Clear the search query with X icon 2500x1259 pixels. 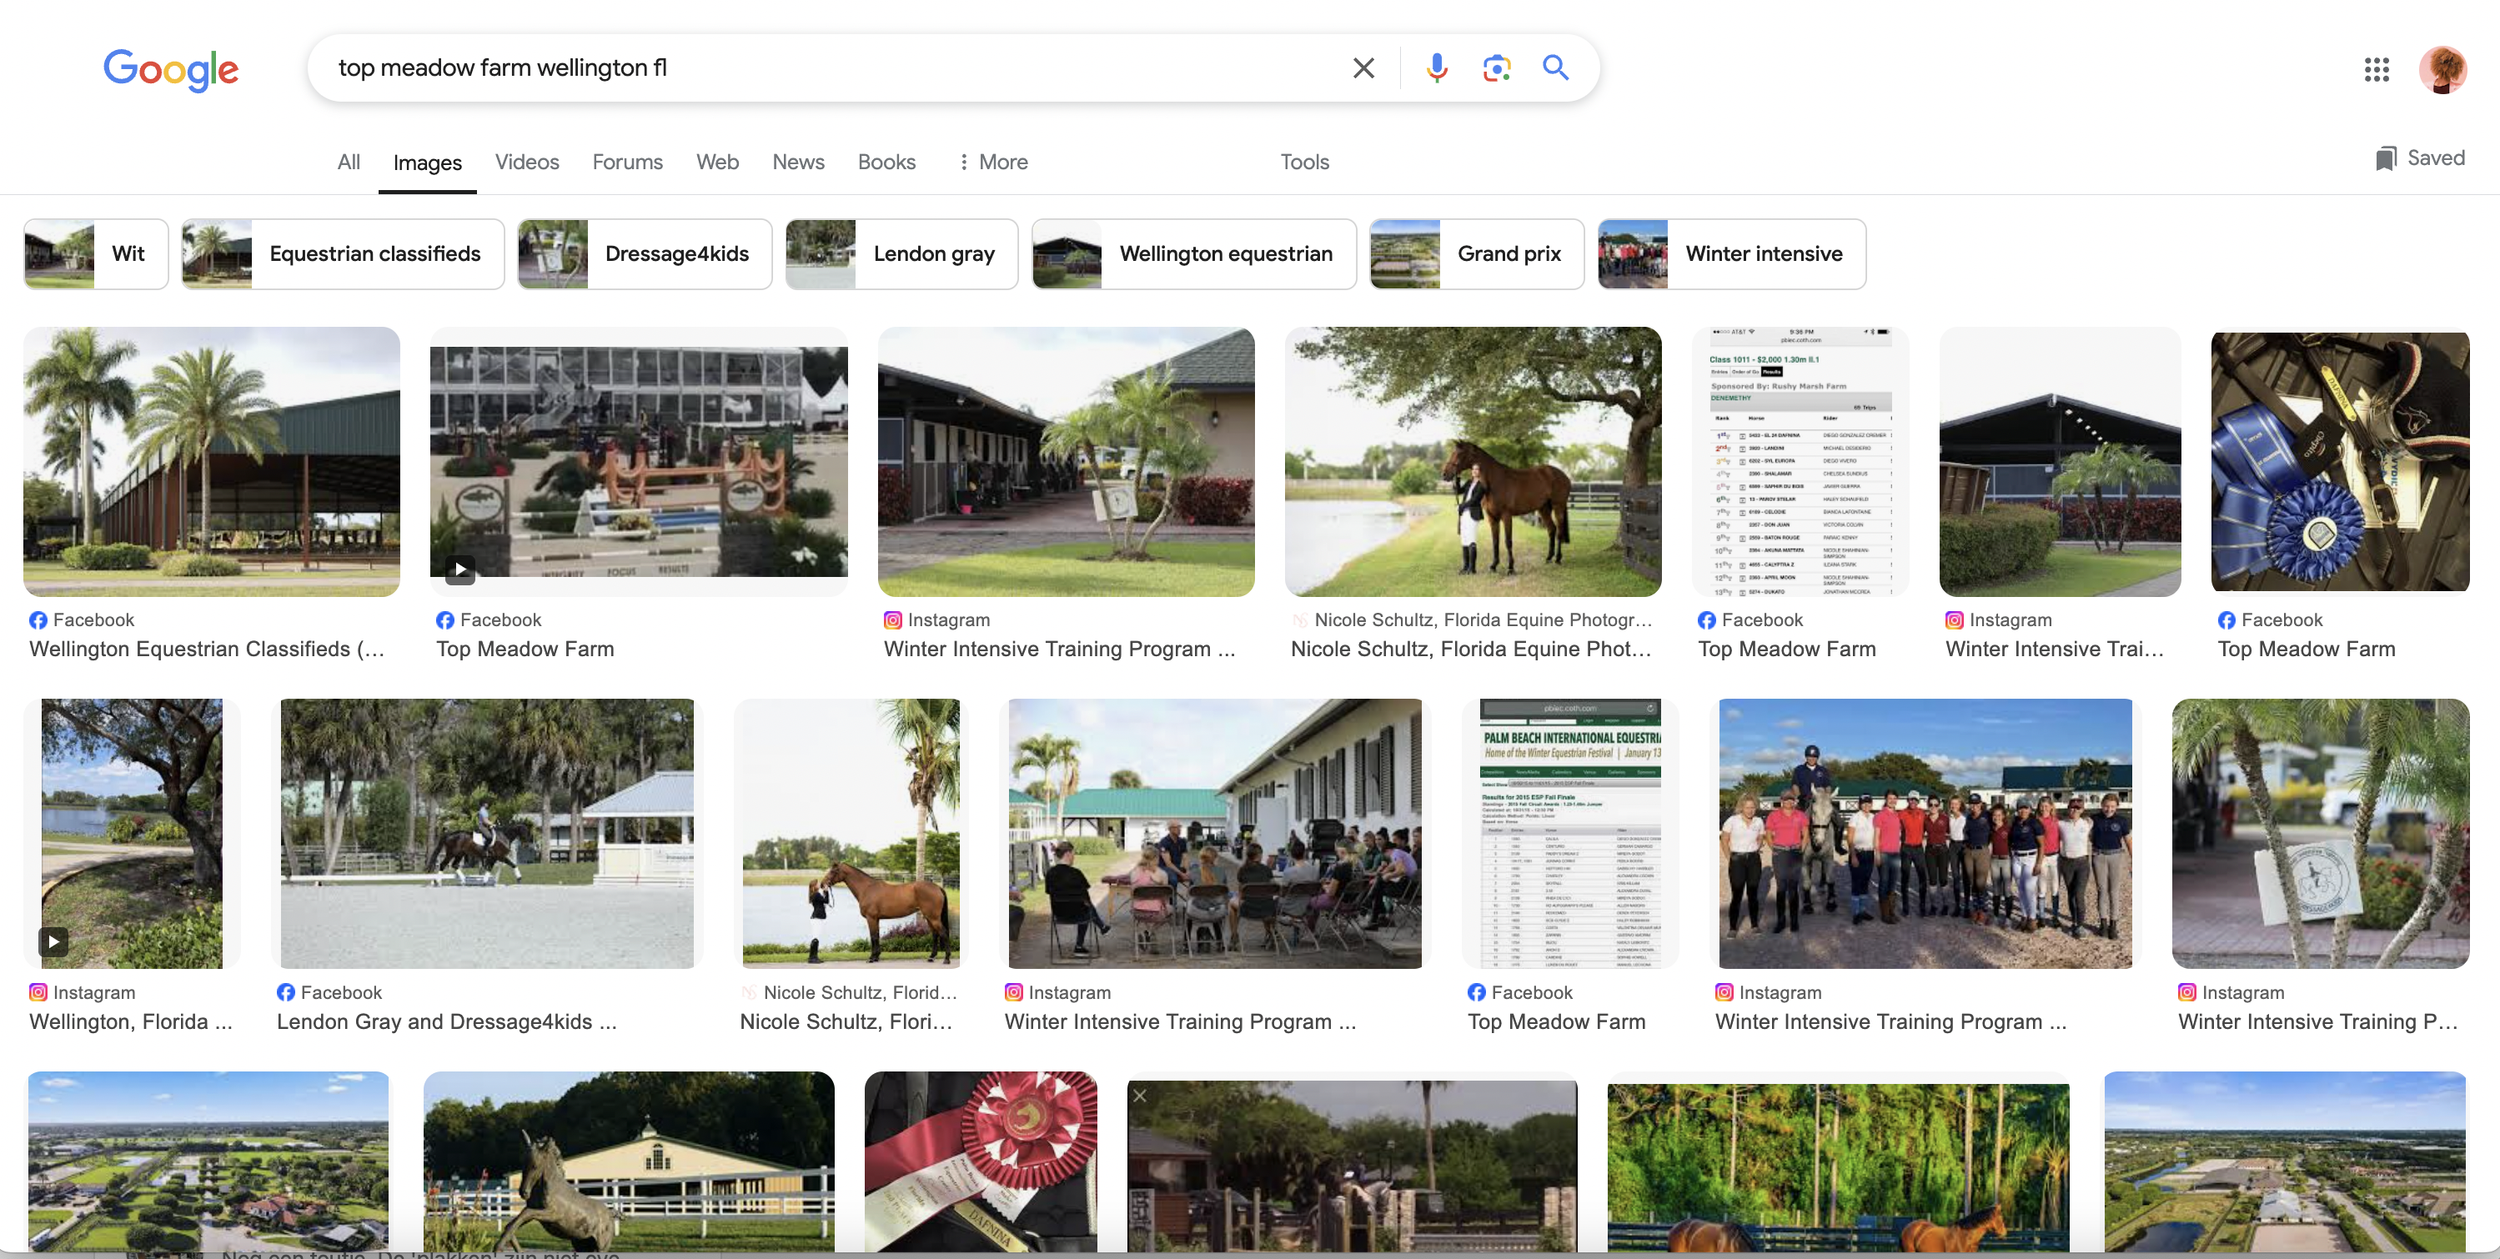[1363, 68]
